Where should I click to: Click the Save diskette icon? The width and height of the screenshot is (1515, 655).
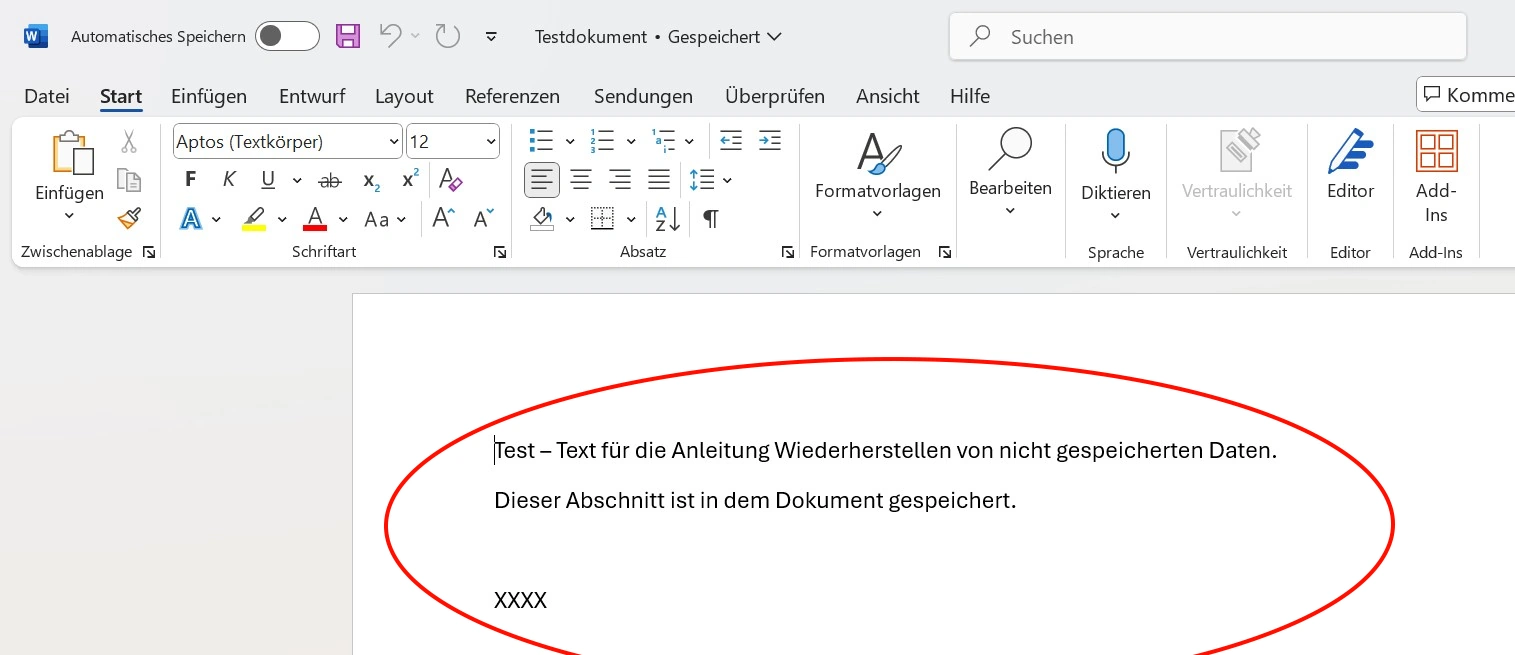coord(347,37)
